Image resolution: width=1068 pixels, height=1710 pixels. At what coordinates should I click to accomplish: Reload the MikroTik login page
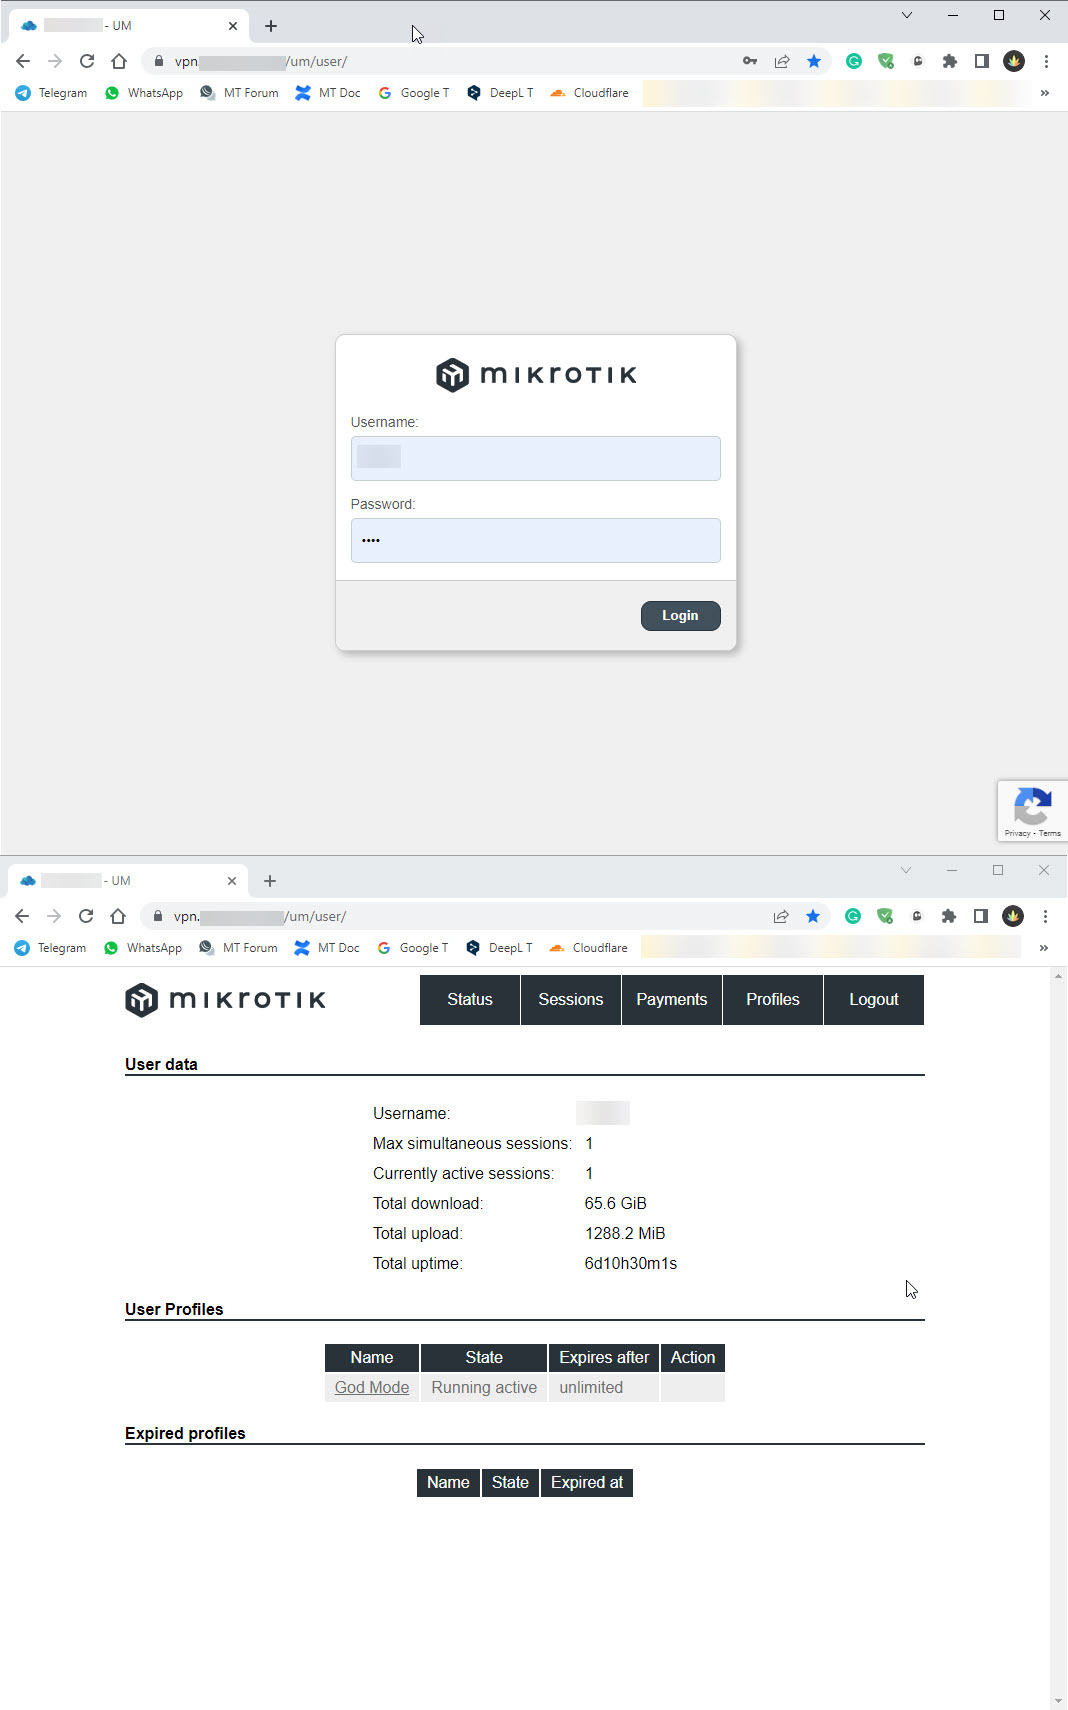point(87,61)
